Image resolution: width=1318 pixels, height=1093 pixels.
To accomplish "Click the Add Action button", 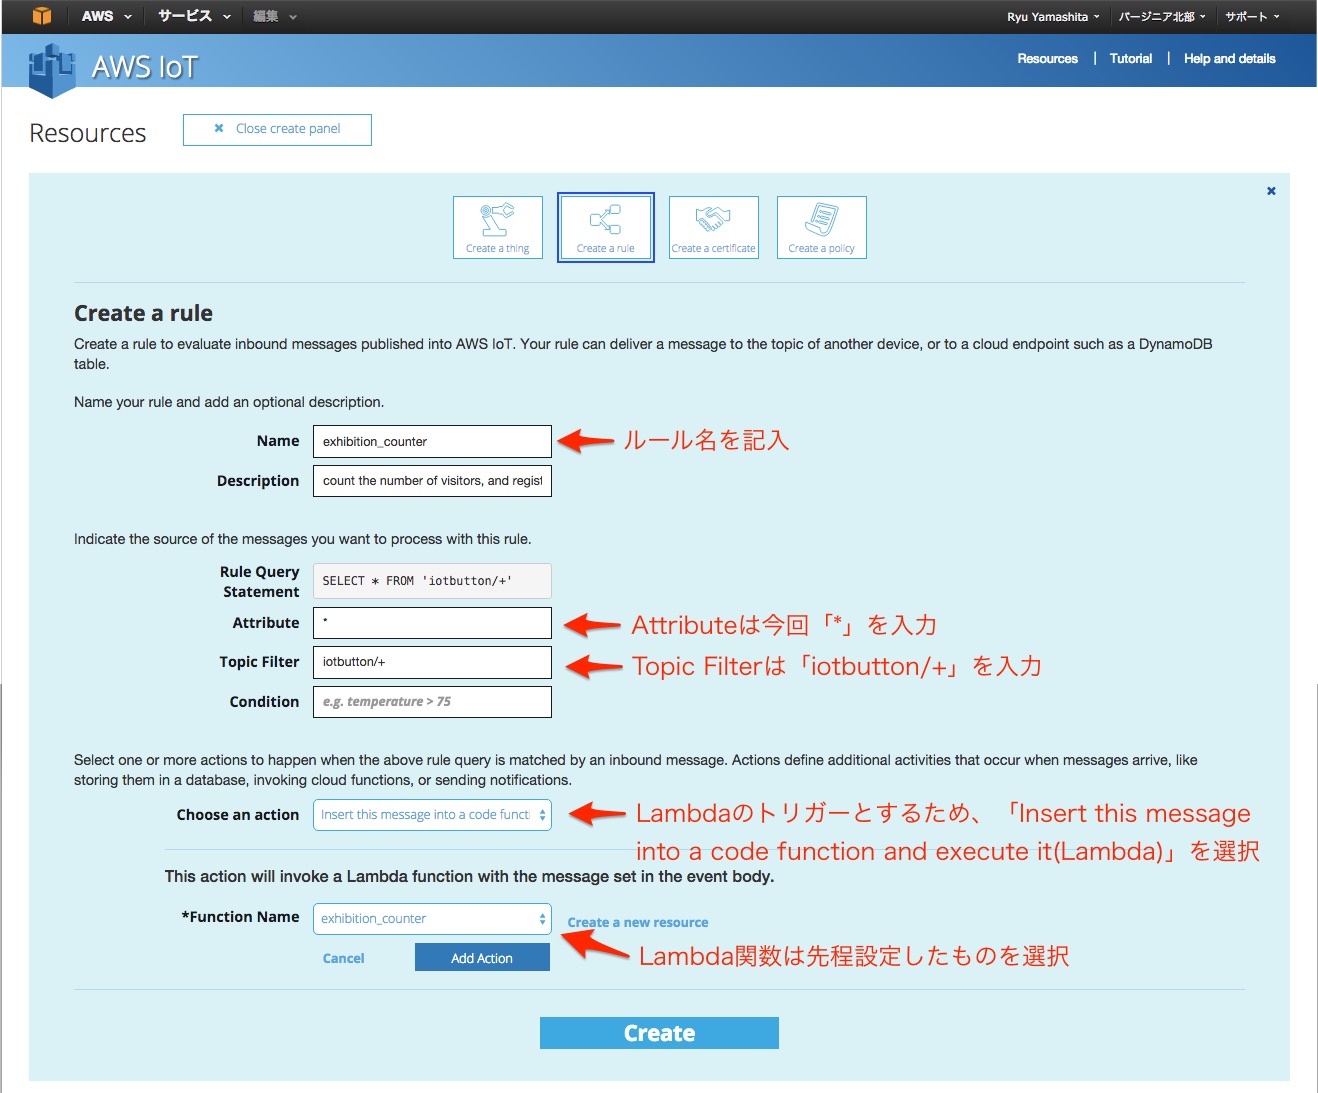I will [482, 958].
